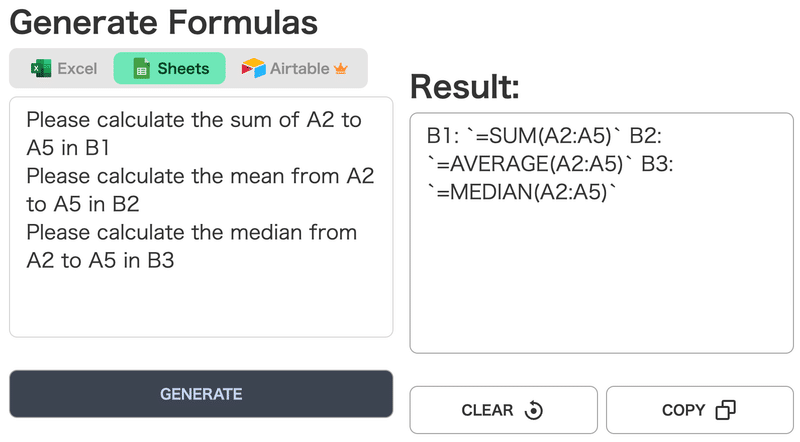Image resolution: width=800 pixels, height=442 pixels.
Task: Click the CLEAR button text
Action: pyautogui.click(x=487, y=410)
